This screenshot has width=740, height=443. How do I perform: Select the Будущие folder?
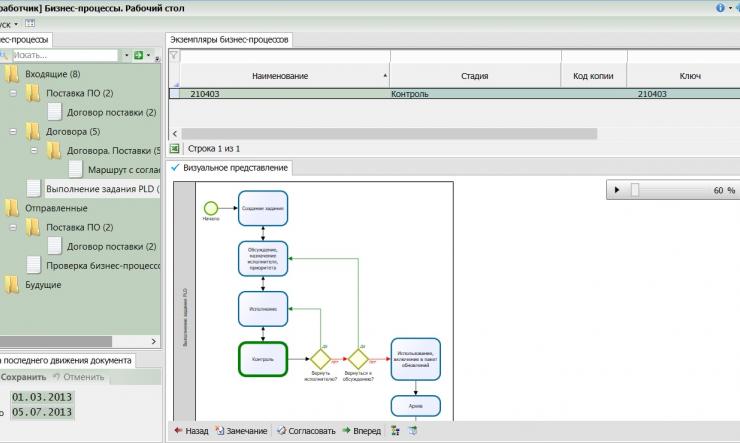point(43,285)
